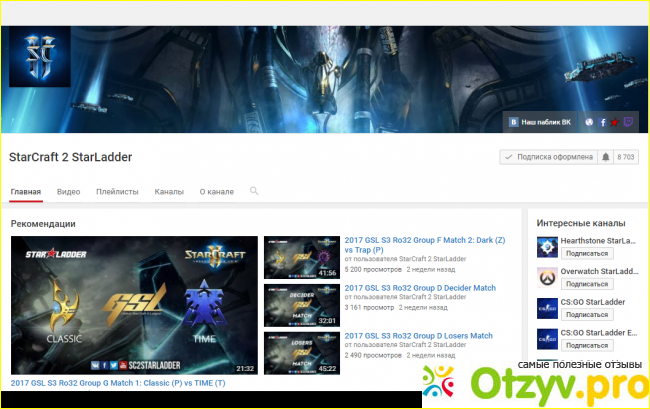
Task: Go to the О канале tab
Action: (216, 191)
